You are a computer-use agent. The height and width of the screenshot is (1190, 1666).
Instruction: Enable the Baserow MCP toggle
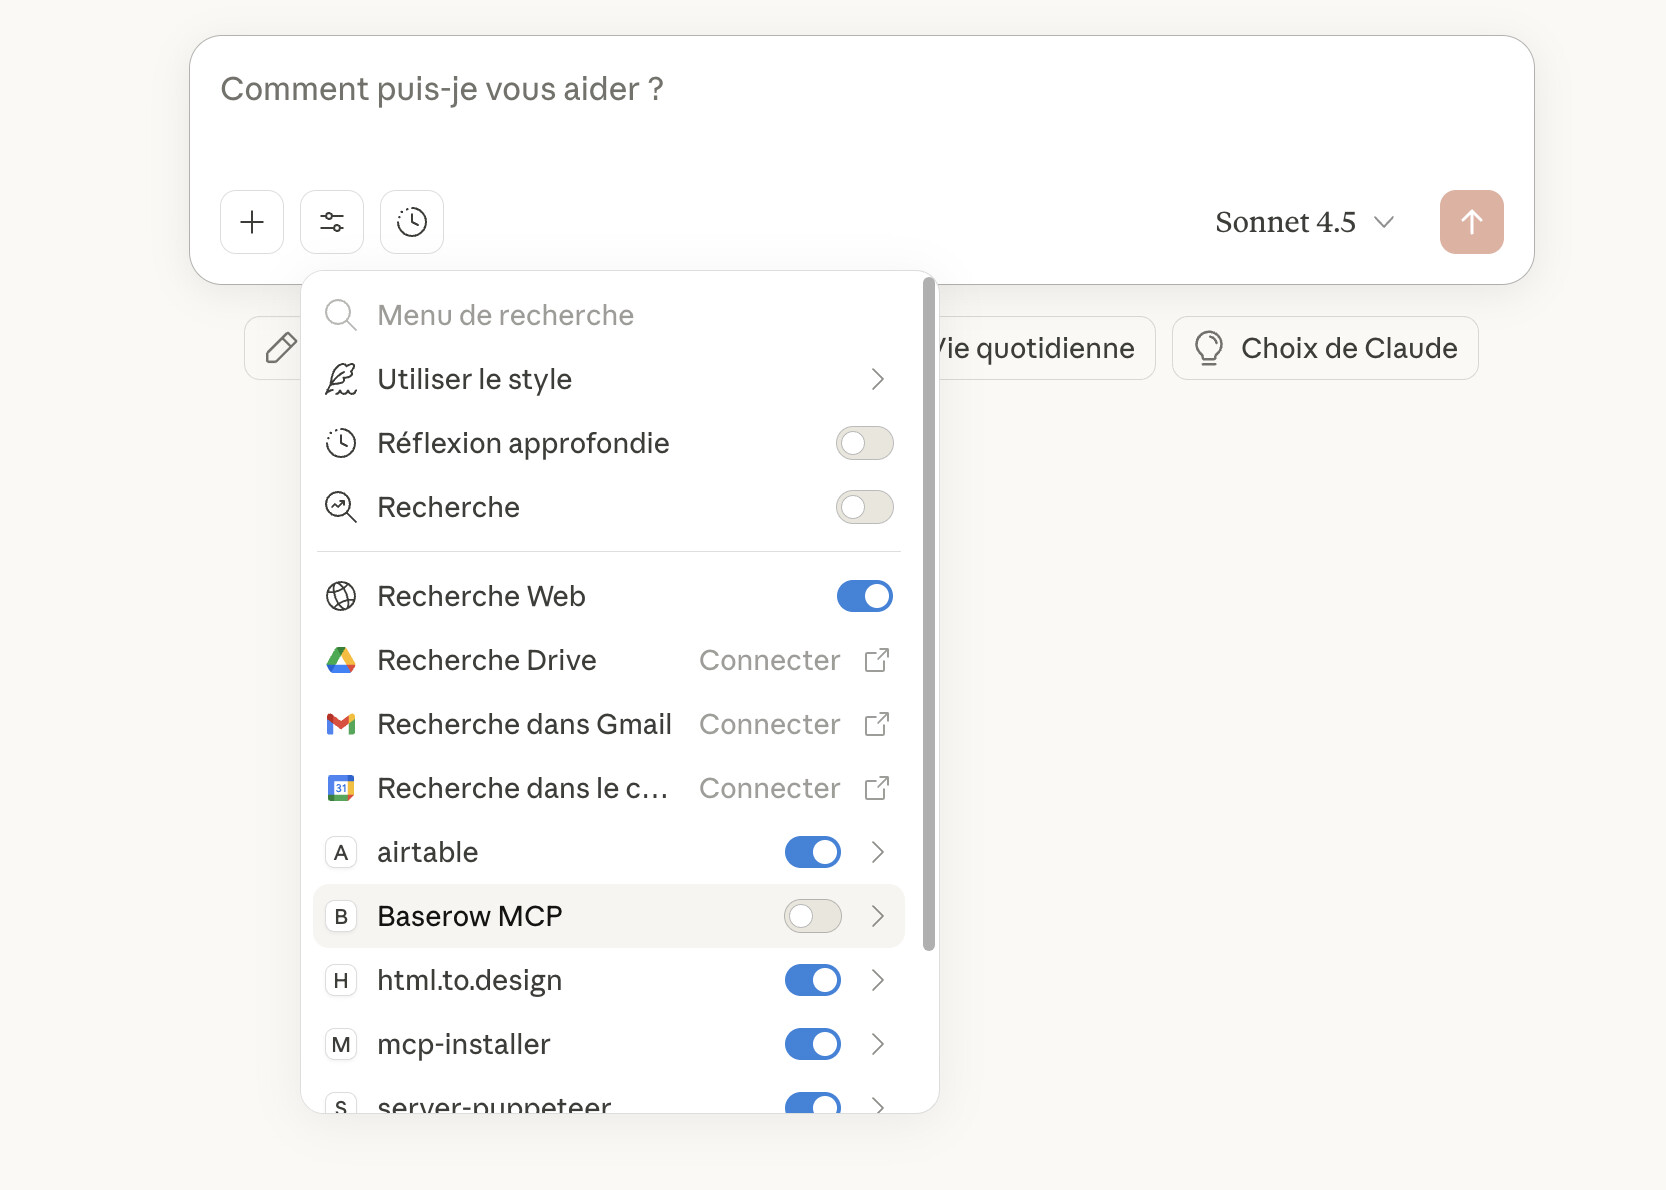(812, 916)
